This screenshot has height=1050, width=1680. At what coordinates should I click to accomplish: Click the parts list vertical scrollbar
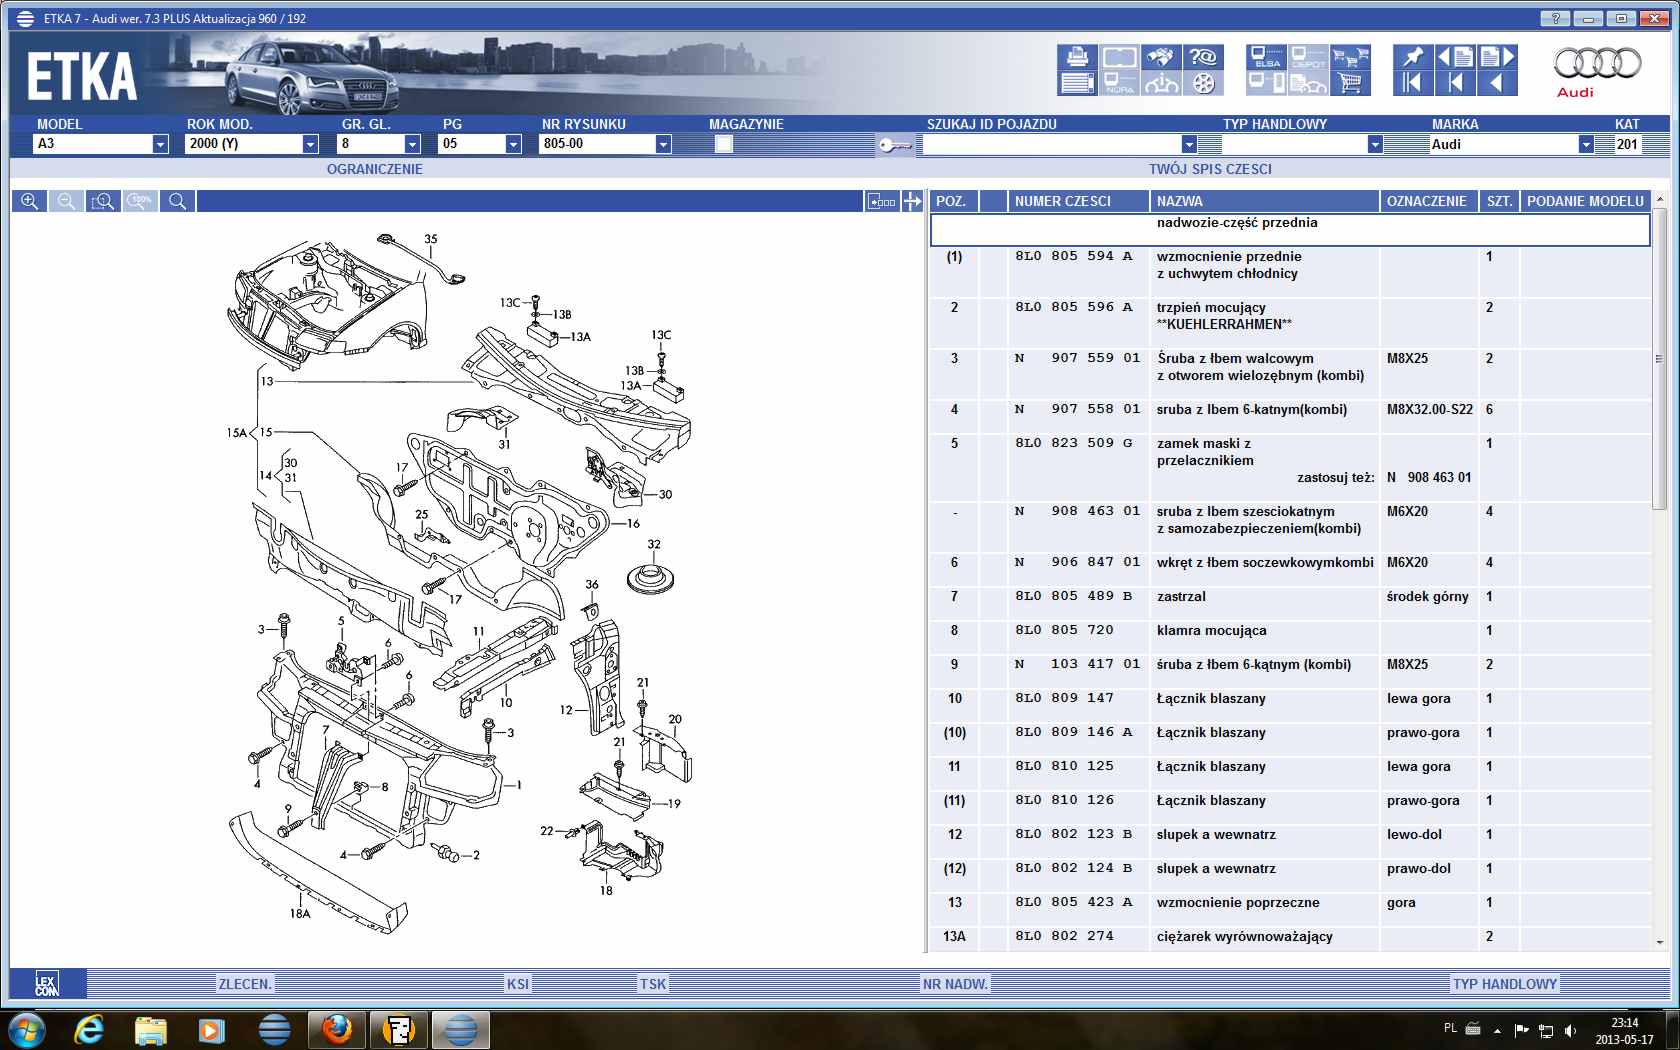point(1660,358)
